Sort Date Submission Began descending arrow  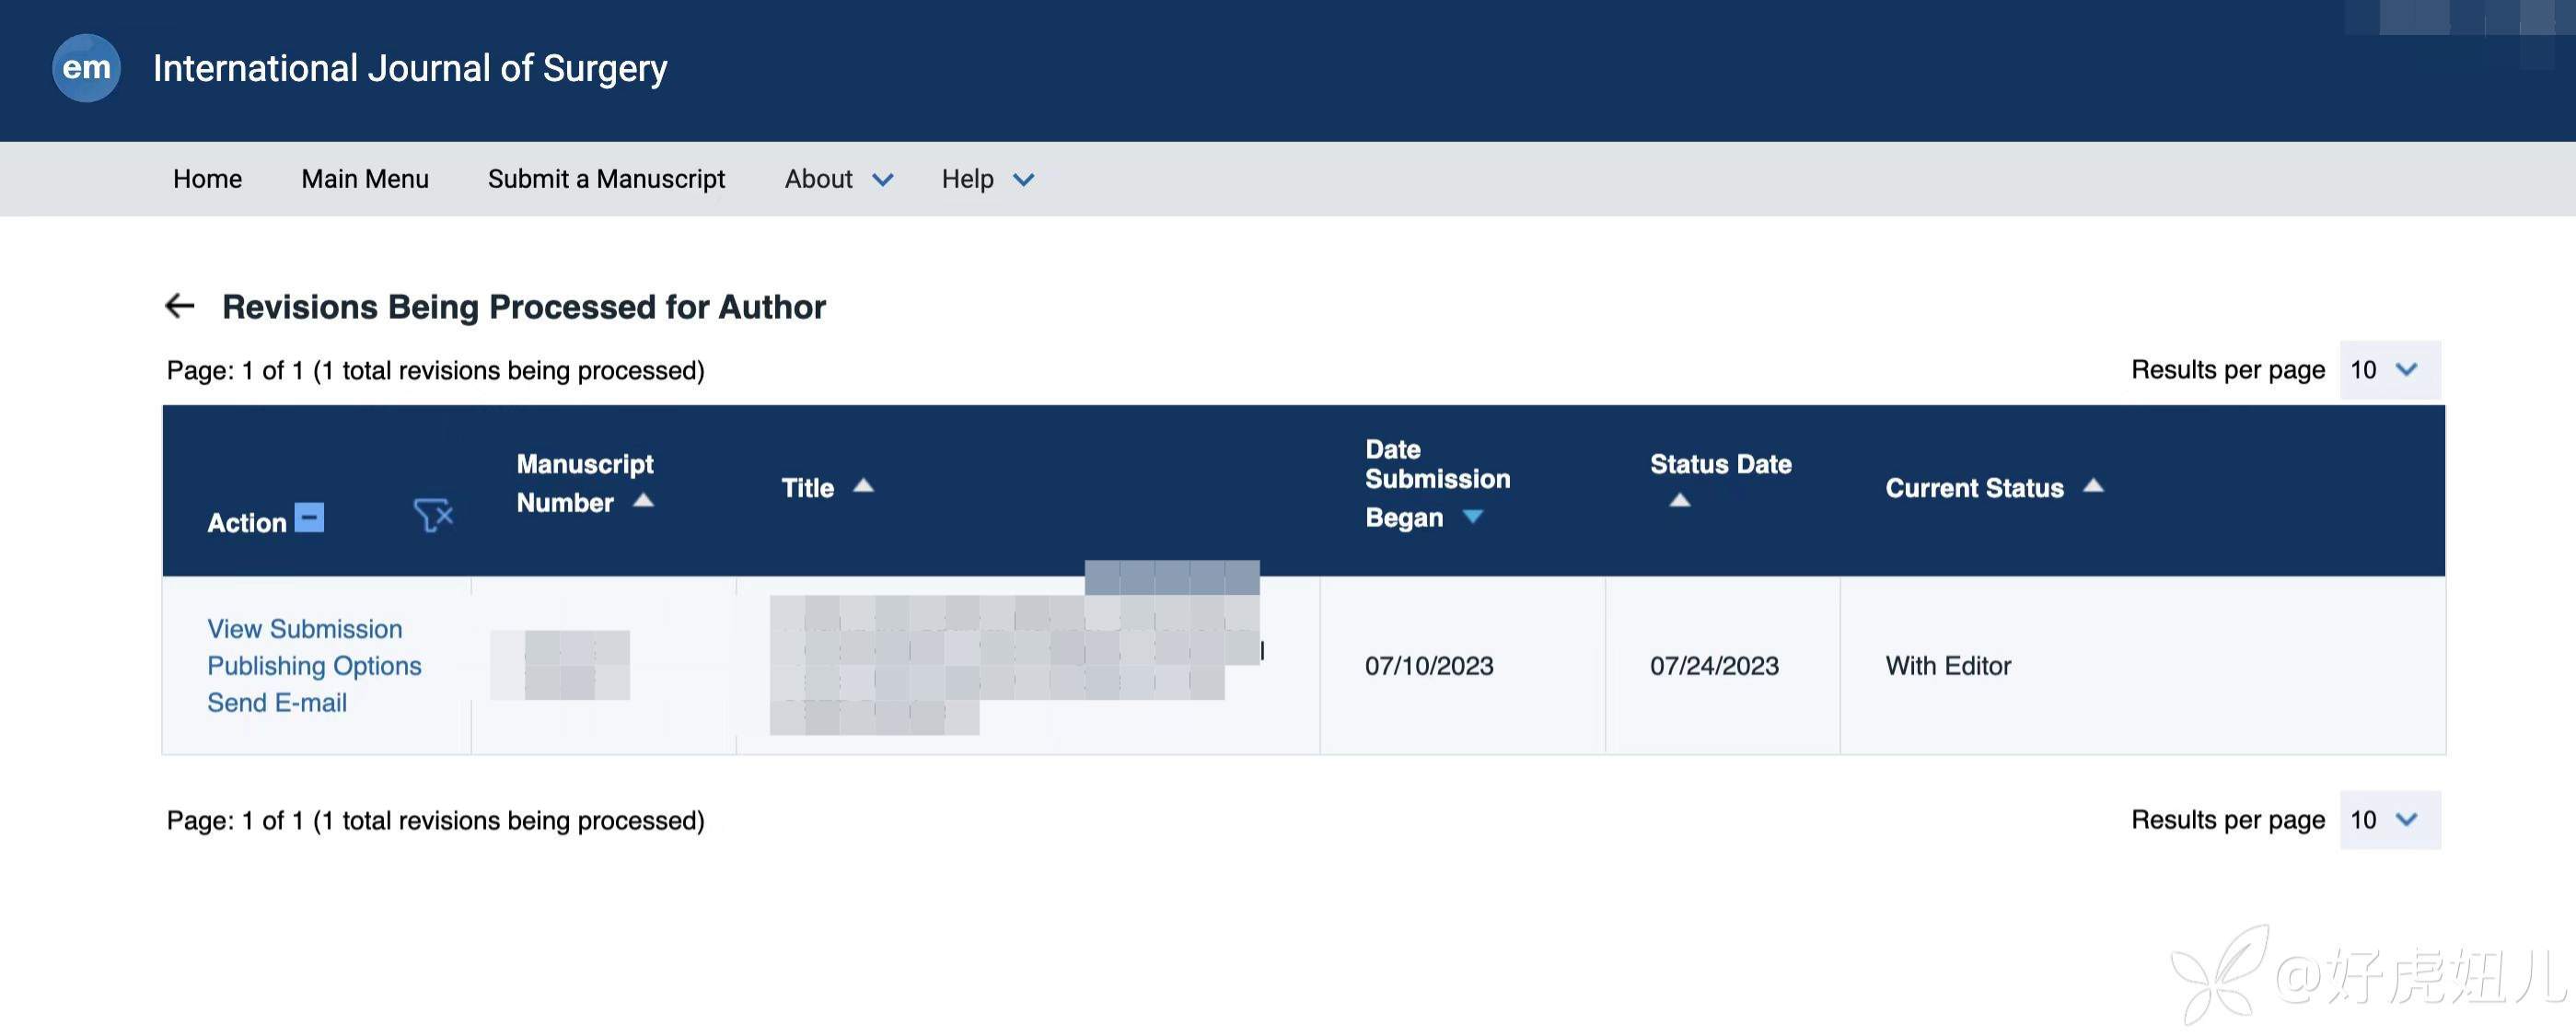click(1472, 517)
